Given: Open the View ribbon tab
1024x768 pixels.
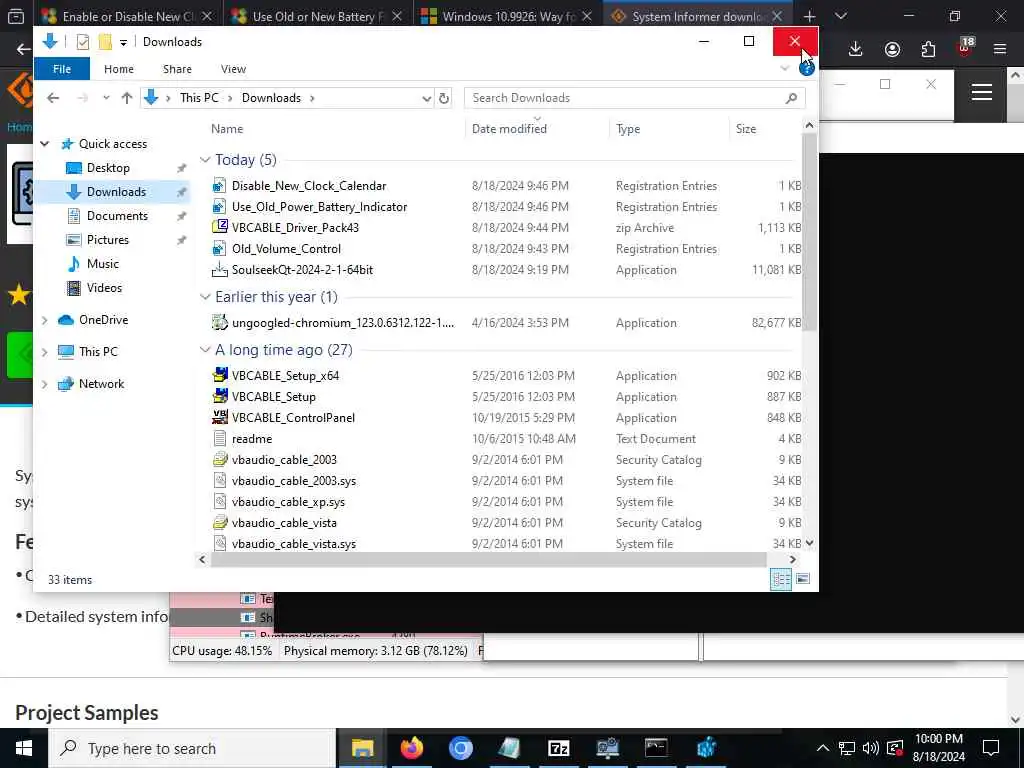Looking at the screenshot, I should [233, 69].
